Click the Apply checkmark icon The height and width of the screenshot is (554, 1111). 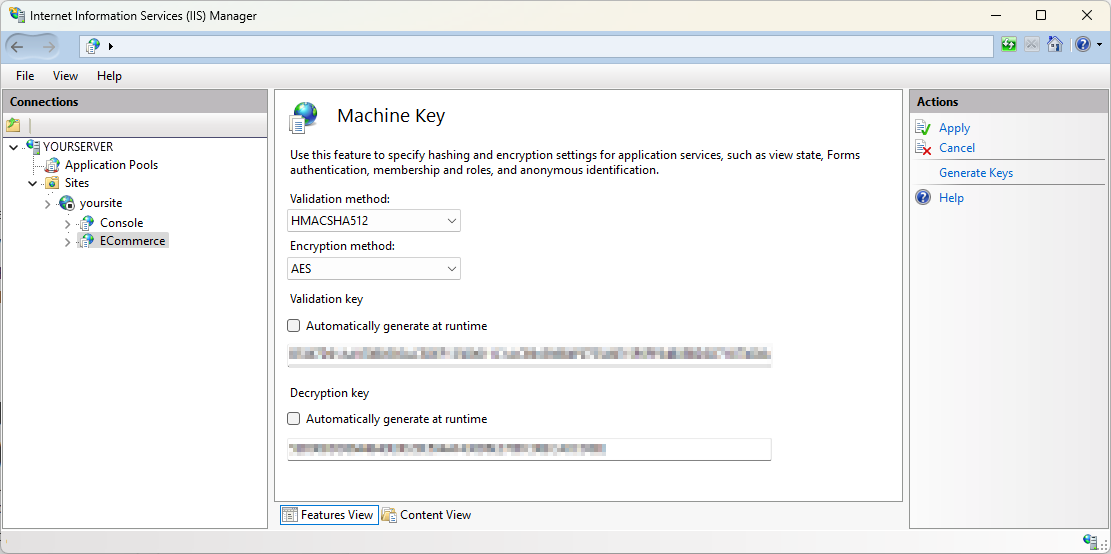[923, 128]
